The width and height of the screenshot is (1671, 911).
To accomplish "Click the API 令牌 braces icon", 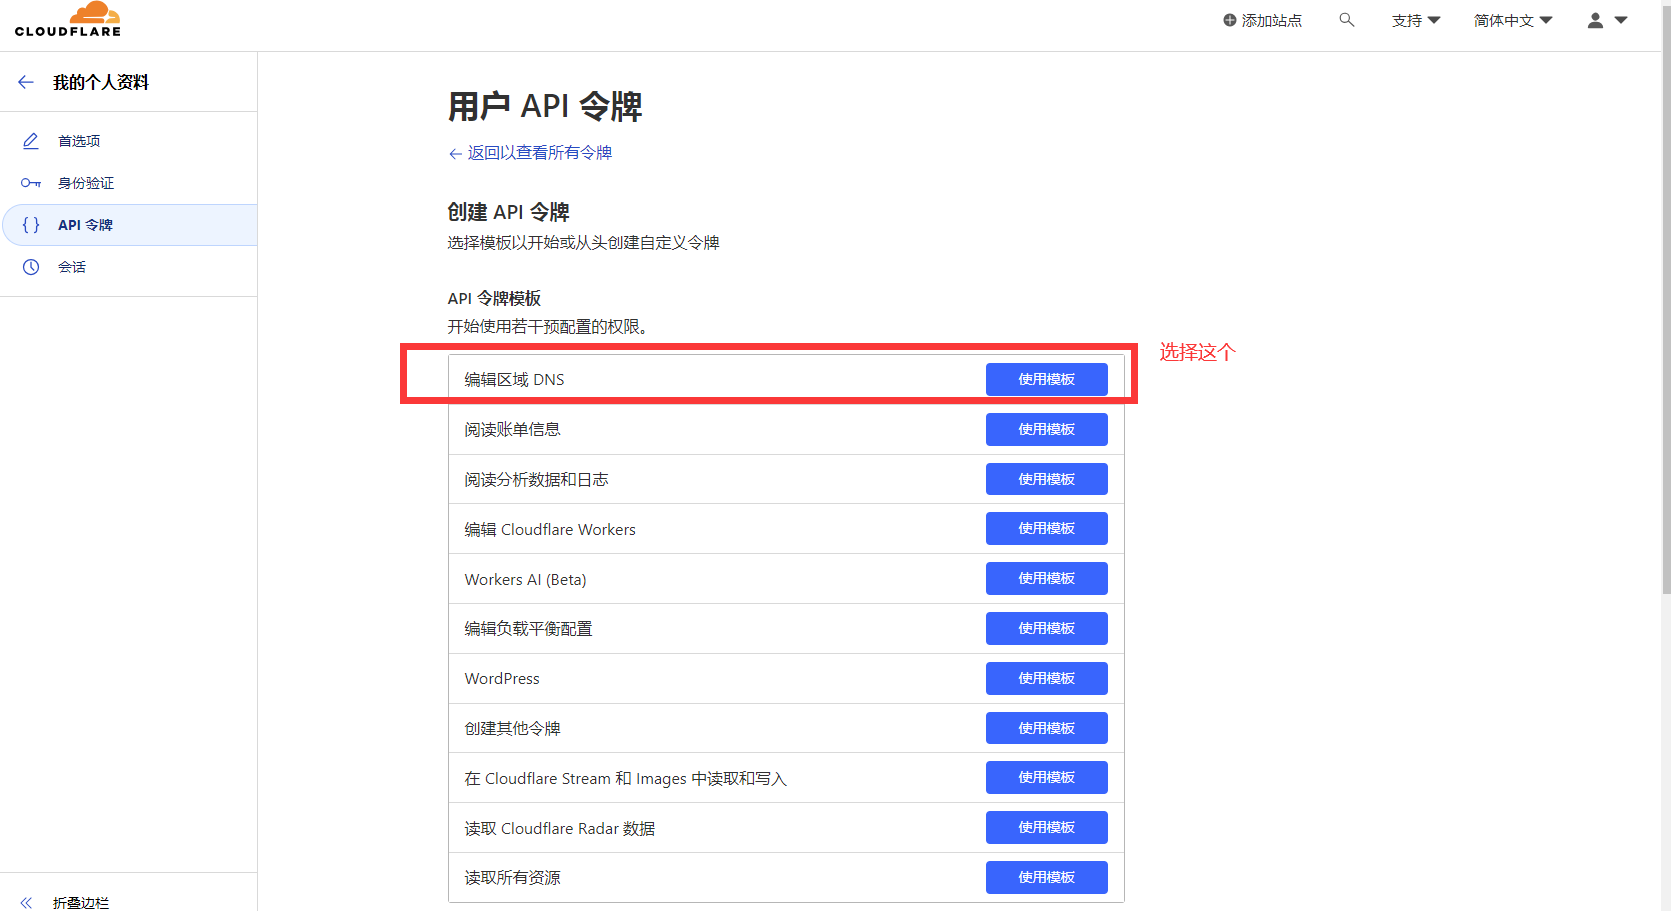I will coord(31,225).
